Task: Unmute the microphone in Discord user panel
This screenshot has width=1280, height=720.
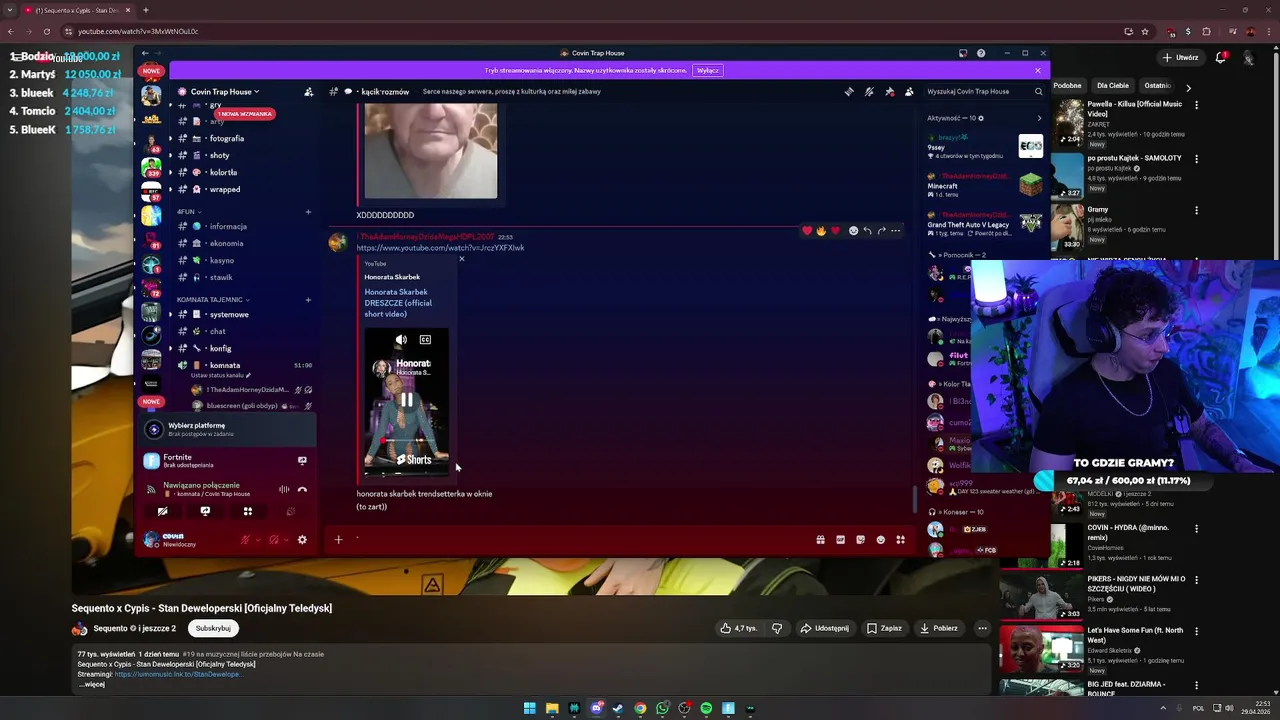Action: click(245, 540)
